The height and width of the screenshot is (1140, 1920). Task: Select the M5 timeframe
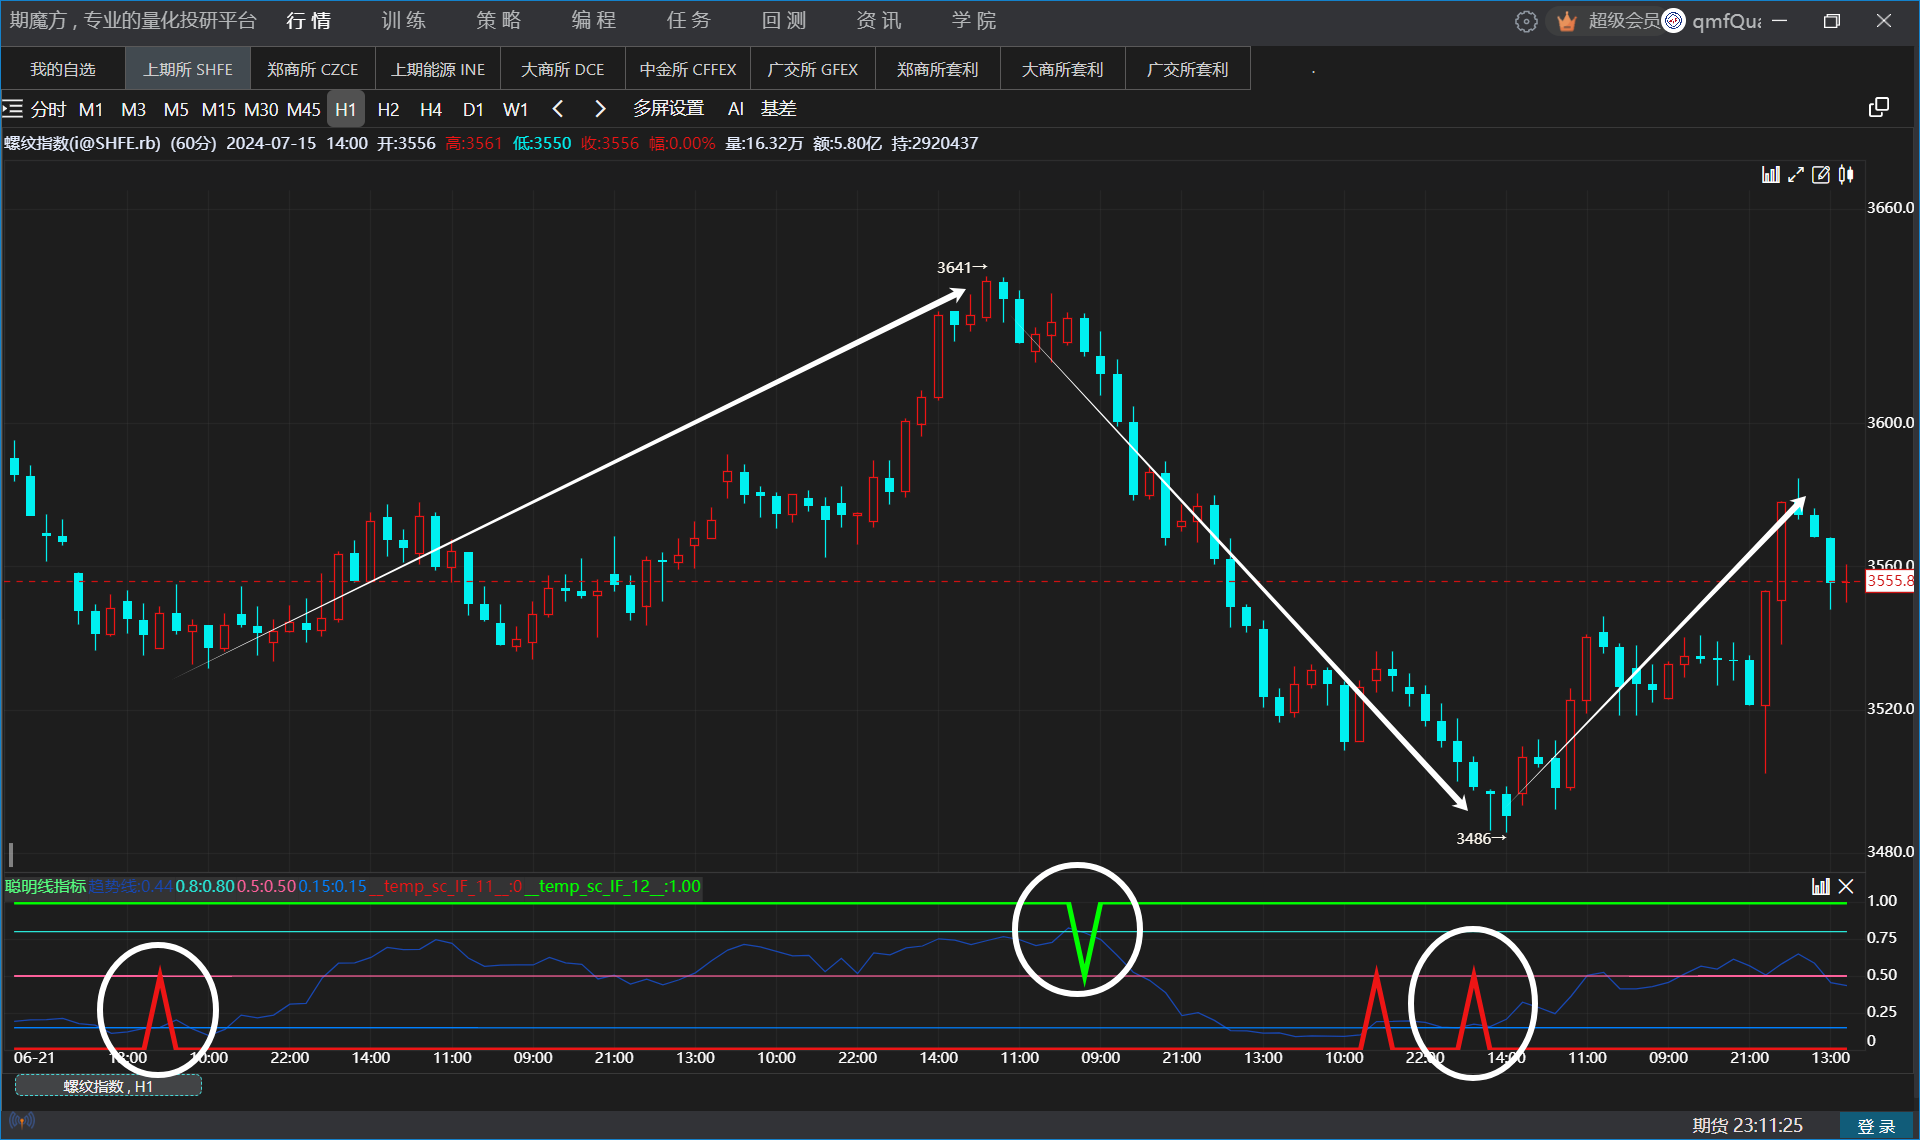[x=176, y=109]
